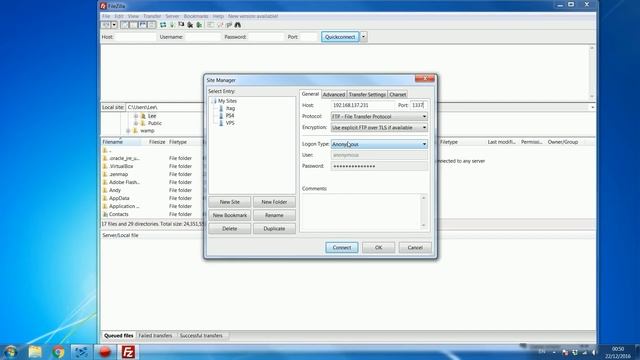Focus the quickconnect Username field
The width and height of the screenshot is (640, 360).
202,37
